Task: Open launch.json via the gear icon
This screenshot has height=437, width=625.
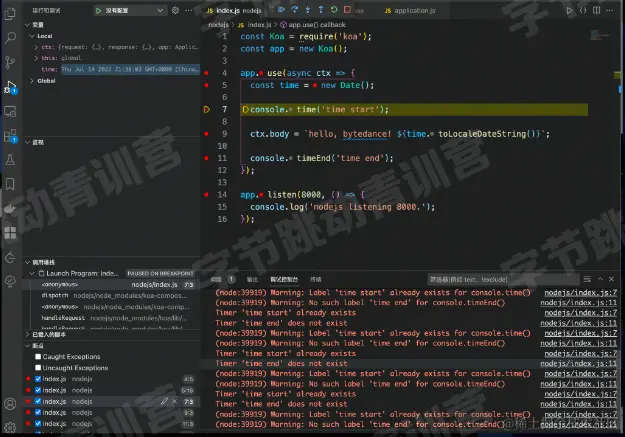Action: tap(175, 10)
